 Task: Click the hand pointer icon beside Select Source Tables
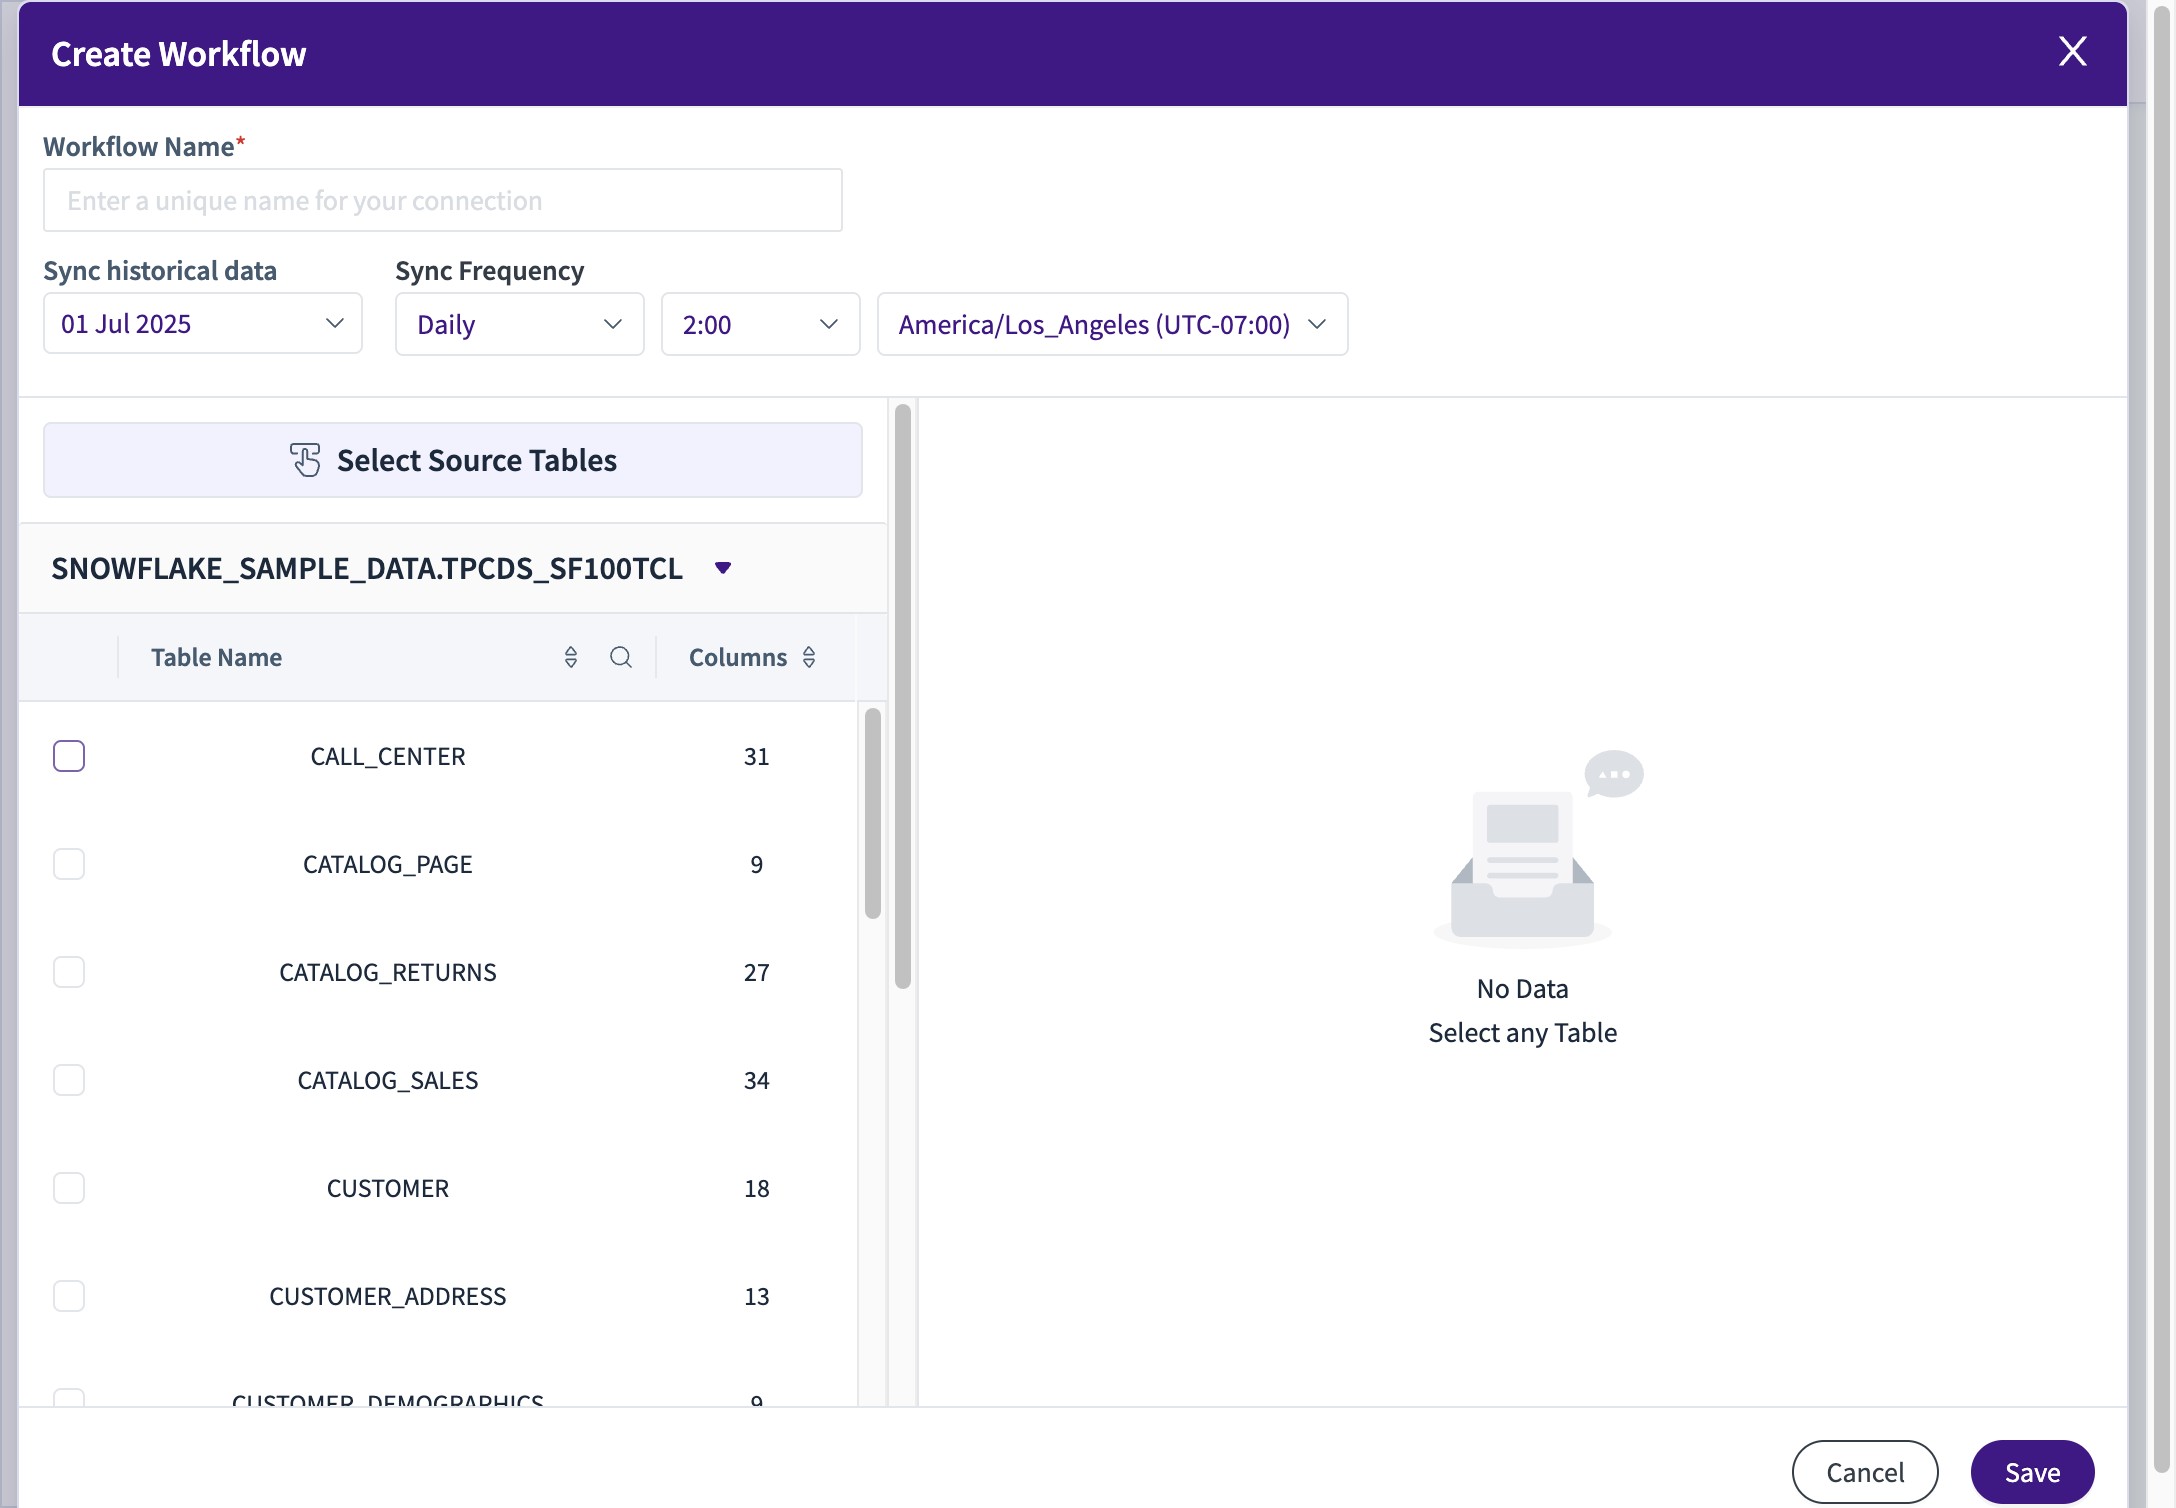click(x=306, y=460)
